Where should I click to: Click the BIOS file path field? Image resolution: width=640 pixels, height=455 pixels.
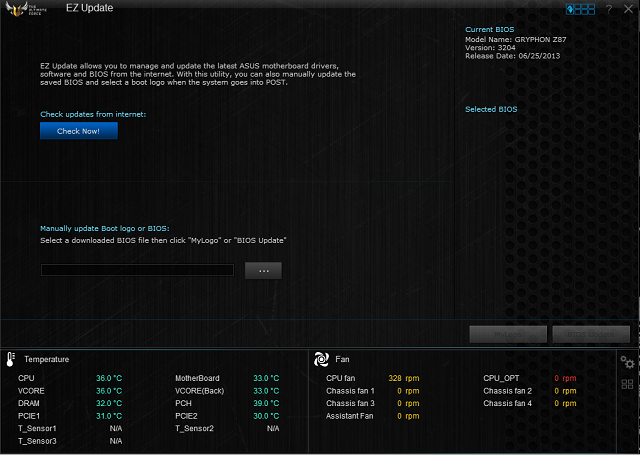click(x=137, y=270)
